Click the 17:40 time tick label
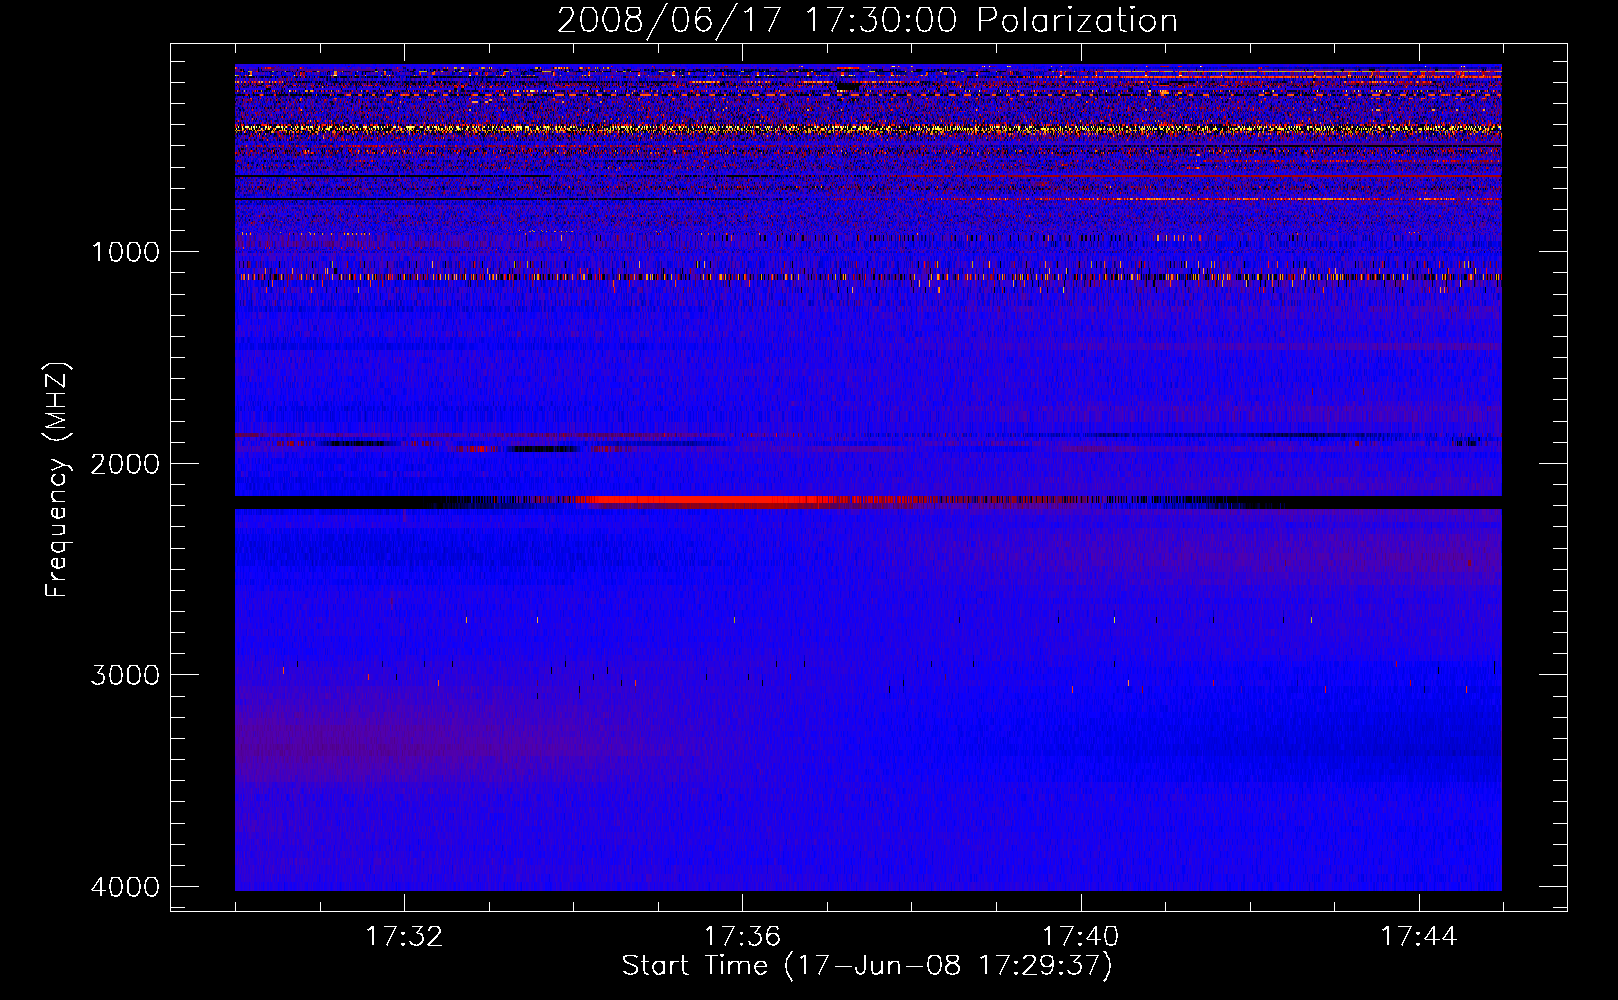The width and height of the screenshot is (1618, 1000). click(1081, 937)
